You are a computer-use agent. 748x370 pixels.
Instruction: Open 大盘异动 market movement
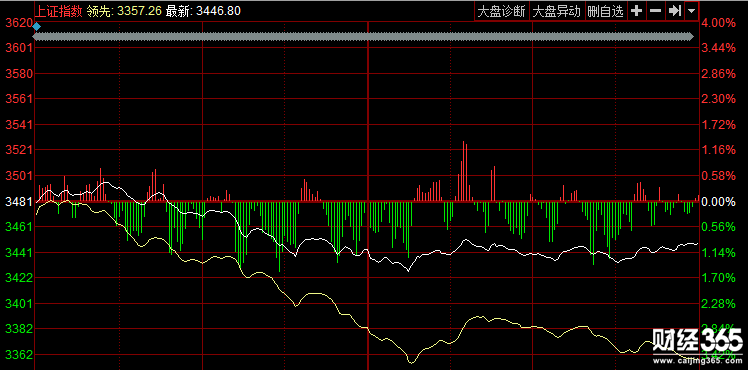click(557, 11)
